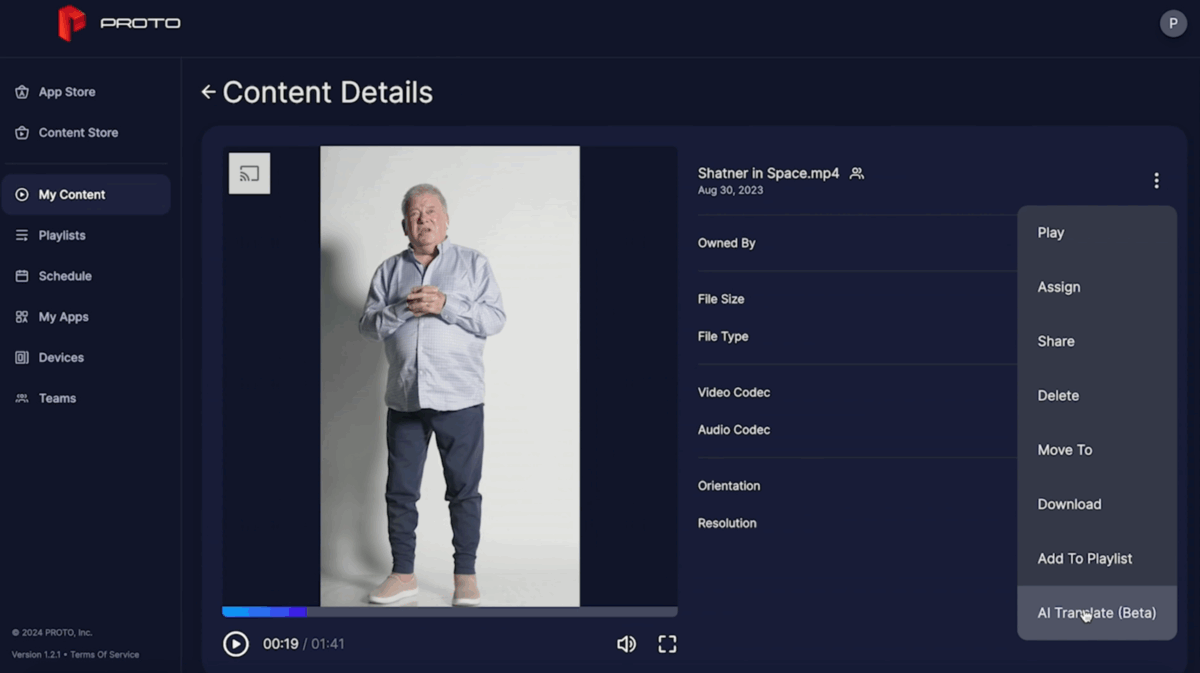Viewport: 1200px width, 673px height.
Task: Open the three-dot options menu
Action: (1156, 181)
